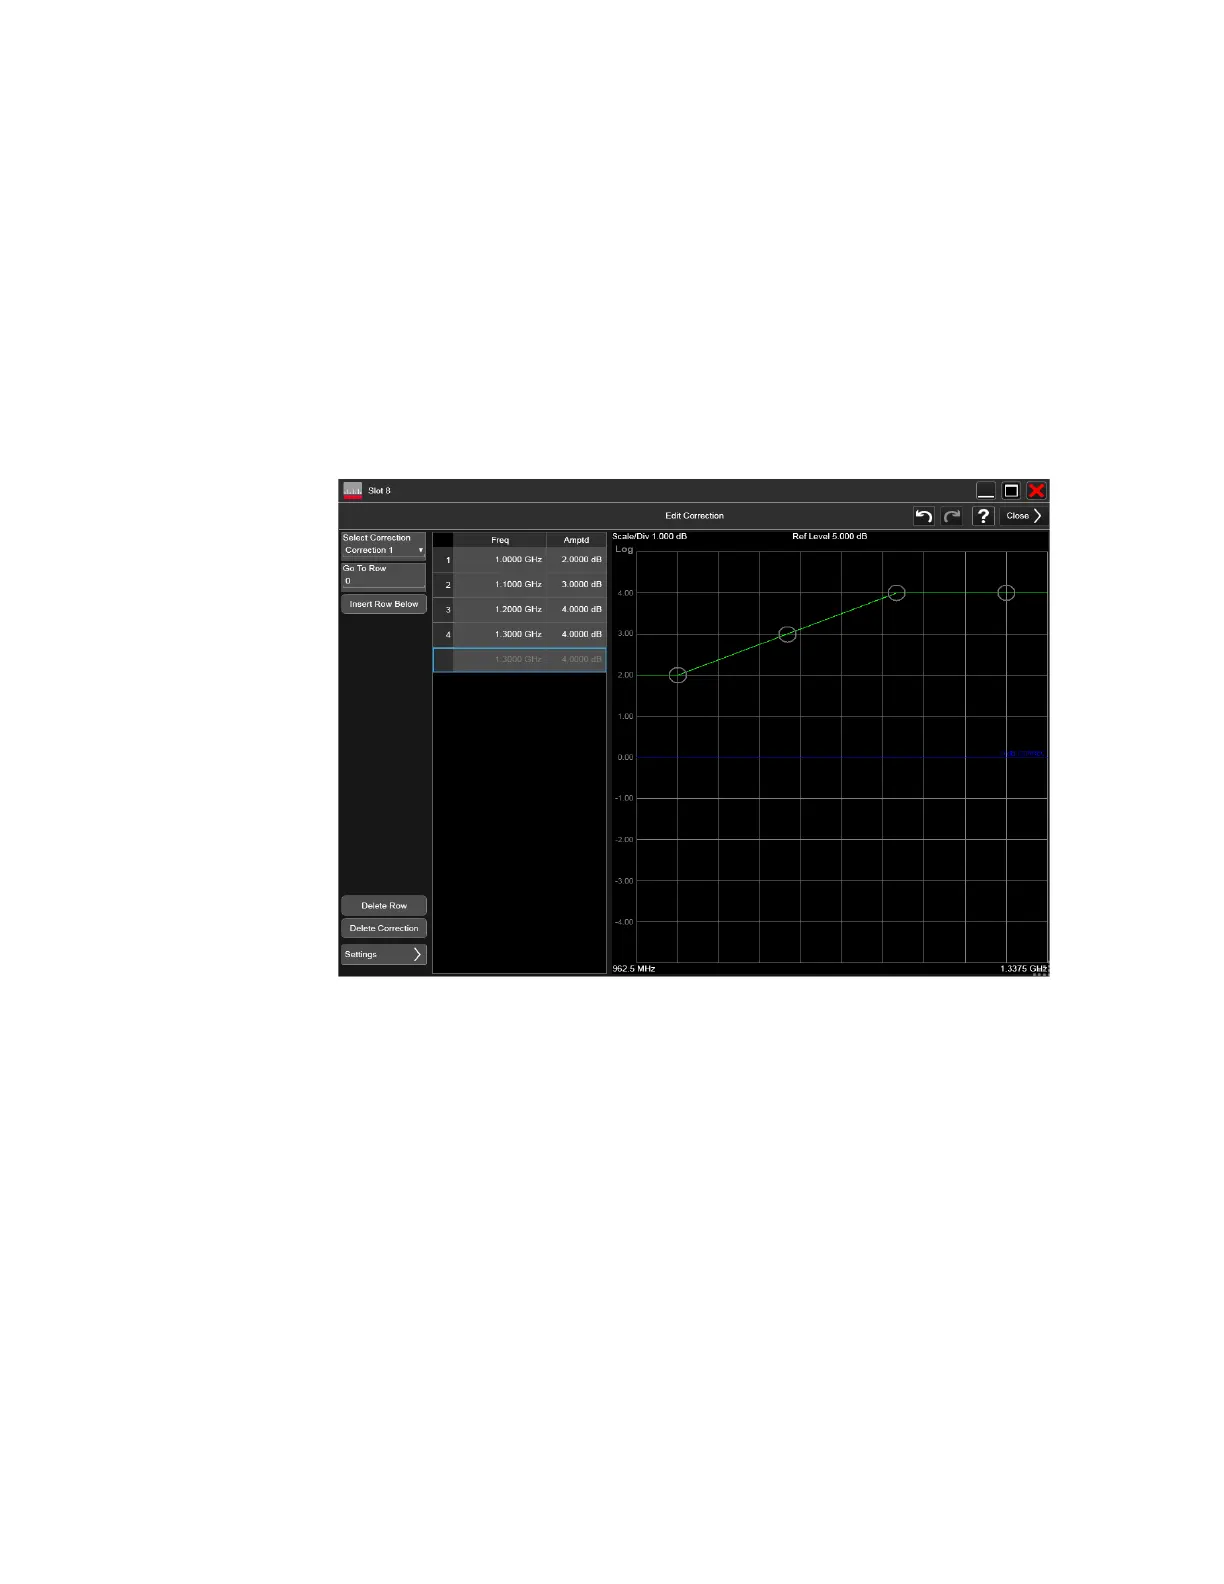The image size is (1224, 1584).
Task: Select row 4 frequency 1.3000 GHz cell
Action: [500, 635]
